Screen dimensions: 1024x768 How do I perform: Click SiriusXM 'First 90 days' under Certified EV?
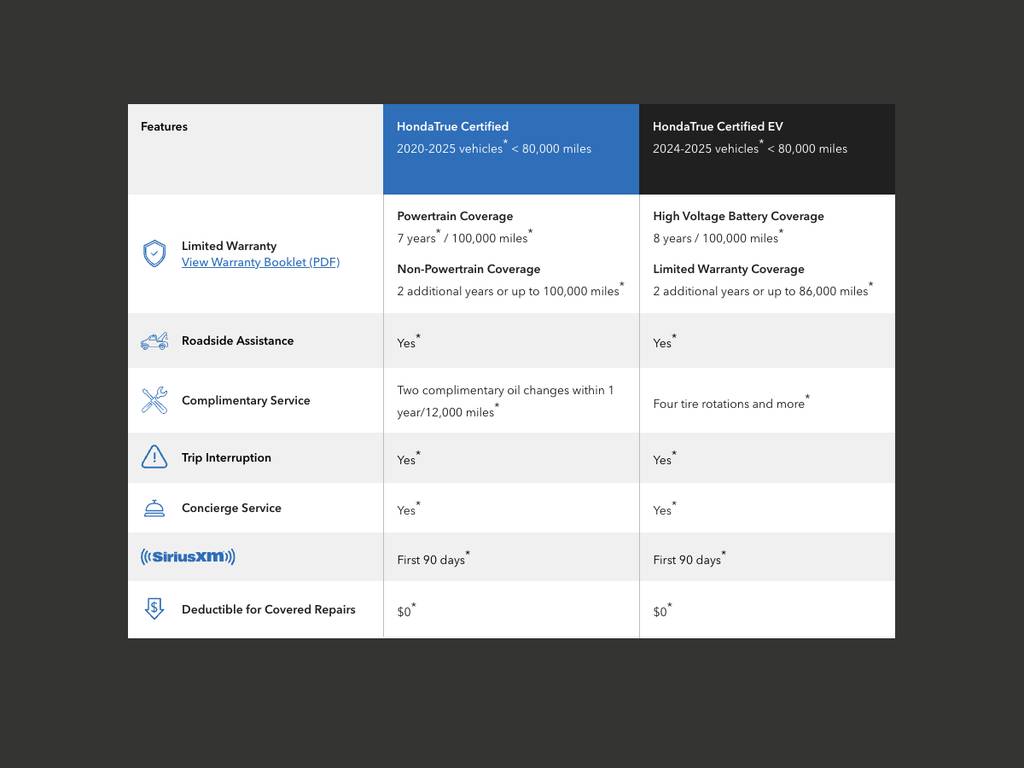(x=689, y=558)
